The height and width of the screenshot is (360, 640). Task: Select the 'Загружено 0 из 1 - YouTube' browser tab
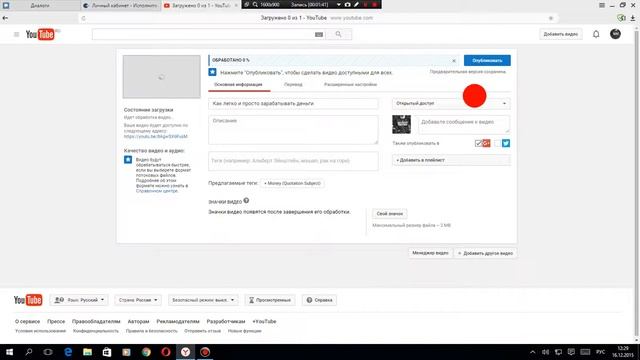pos(201,6)
